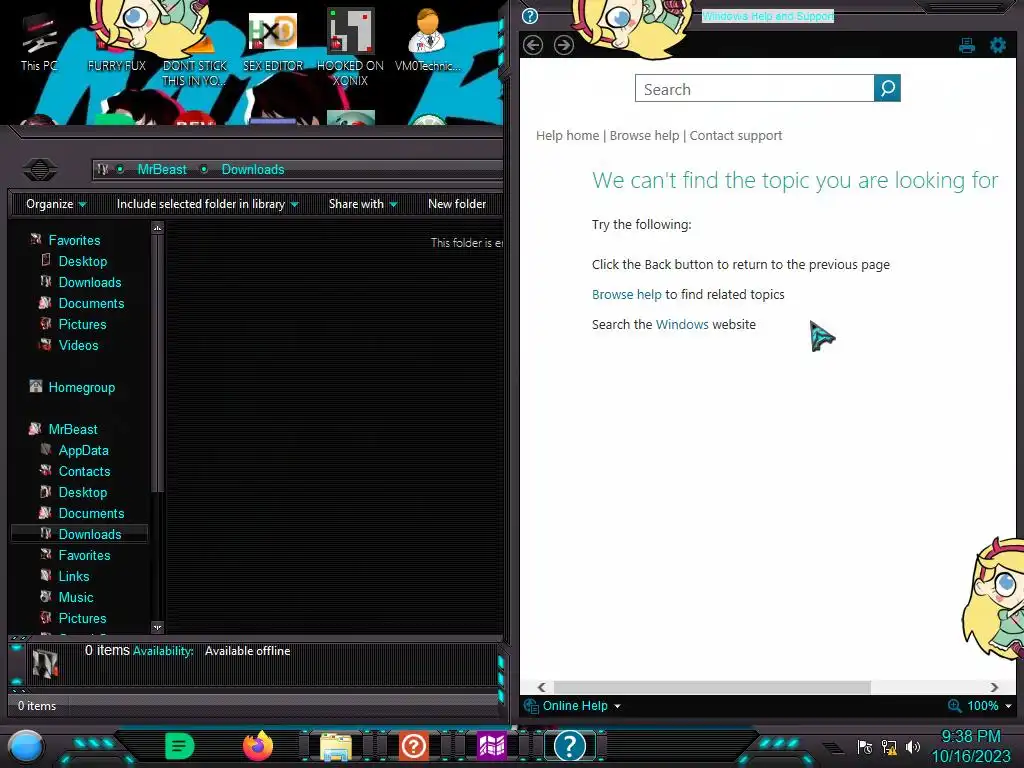Click the search magnifier button in Help
The width and height of the screenshot is (1024, 768).
[887, 88]
